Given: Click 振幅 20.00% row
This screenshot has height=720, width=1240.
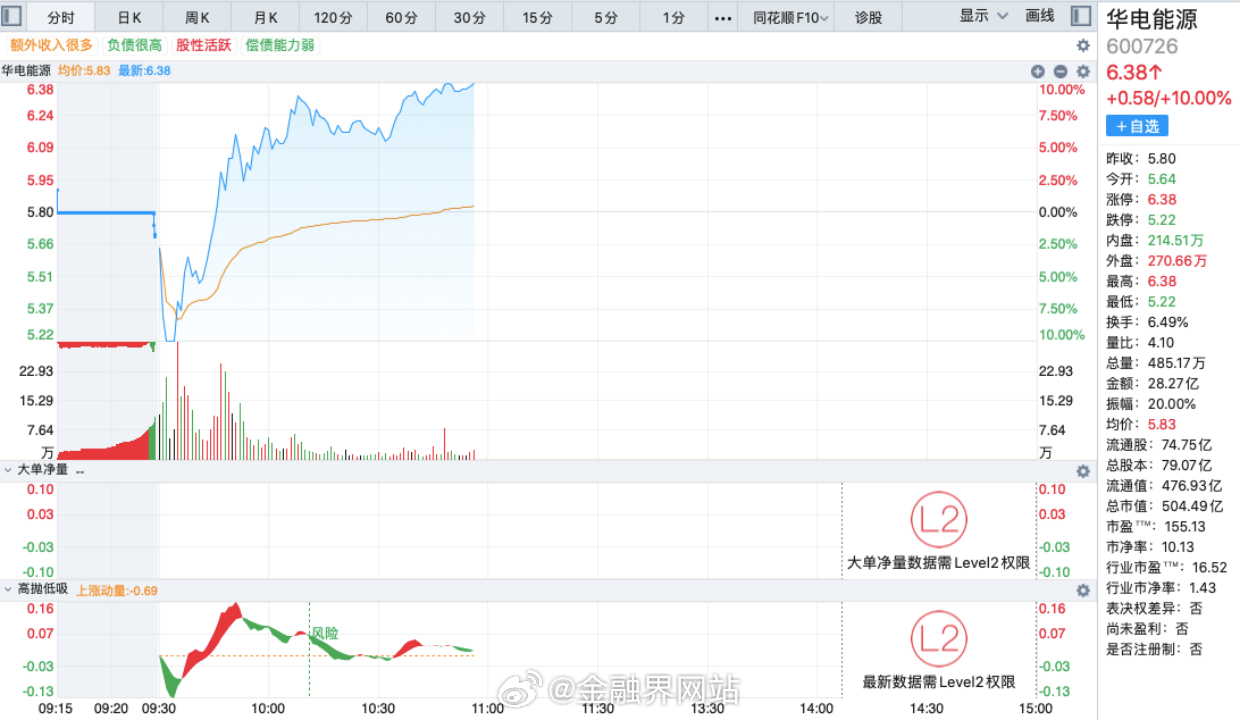Looking at the screenshot, I should [1150, 404].
